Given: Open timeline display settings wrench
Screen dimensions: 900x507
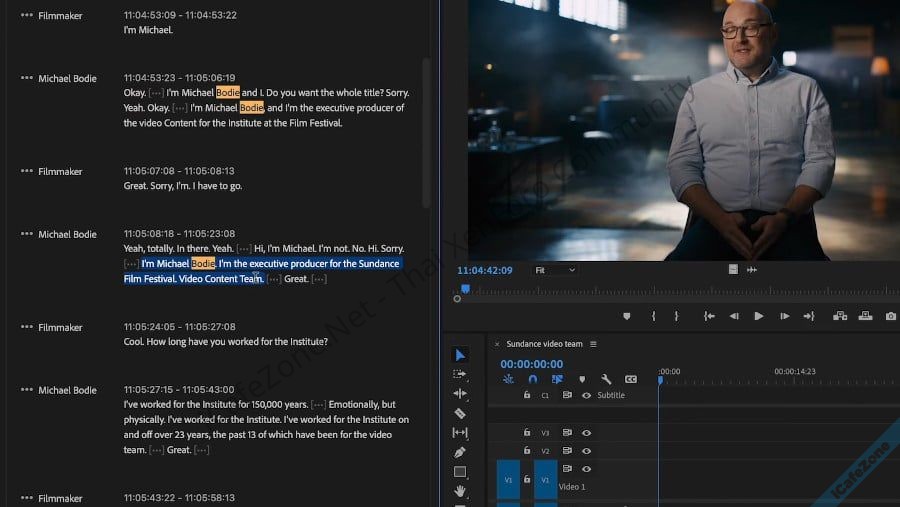Looking at the screenshot, I should 606,380.
